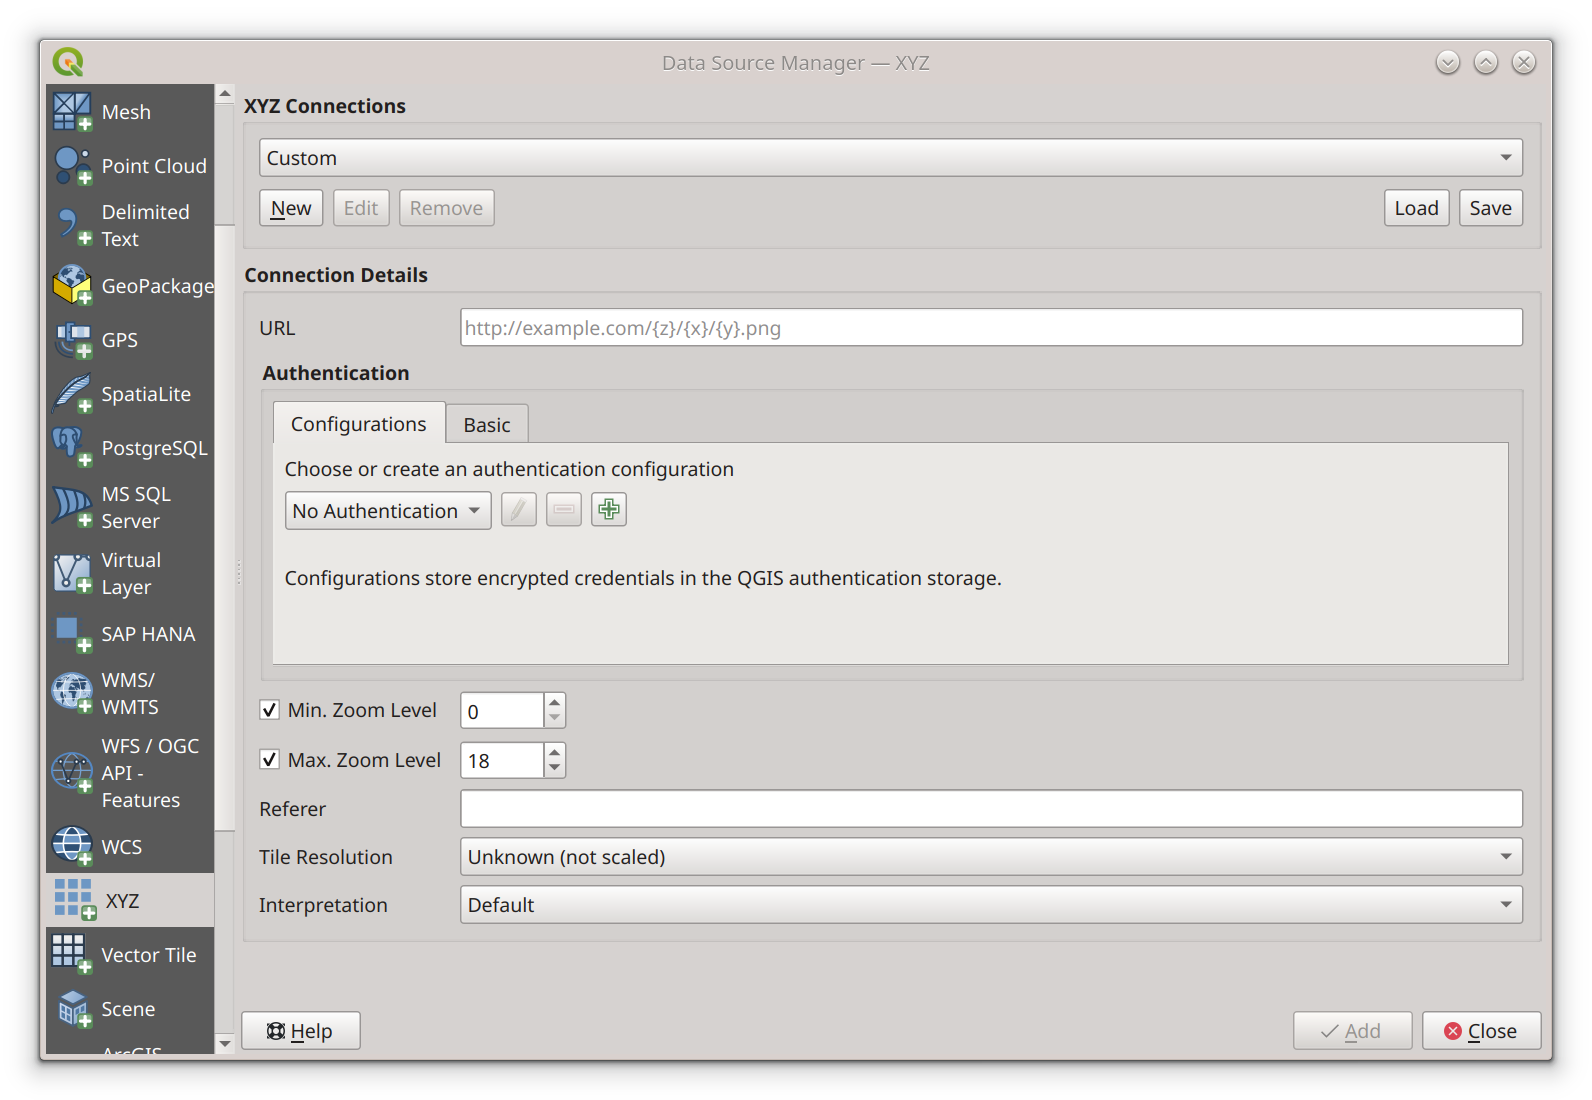Focus the URL input field

coord(991,328)
